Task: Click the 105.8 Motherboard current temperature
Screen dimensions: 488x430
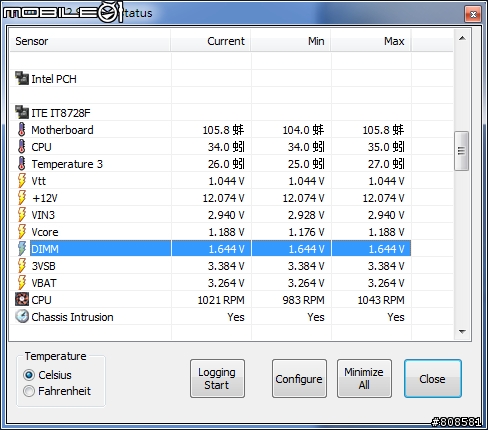Action: (223, 130)
